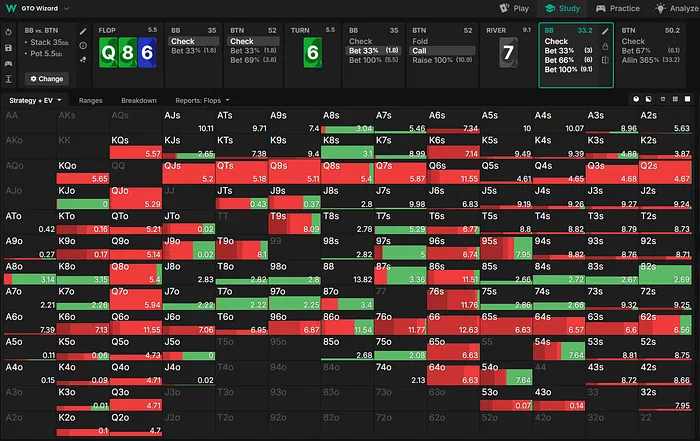The image size is (700, 441).
Task: Switch to the Ranges tab
Action: click(91, 101)
